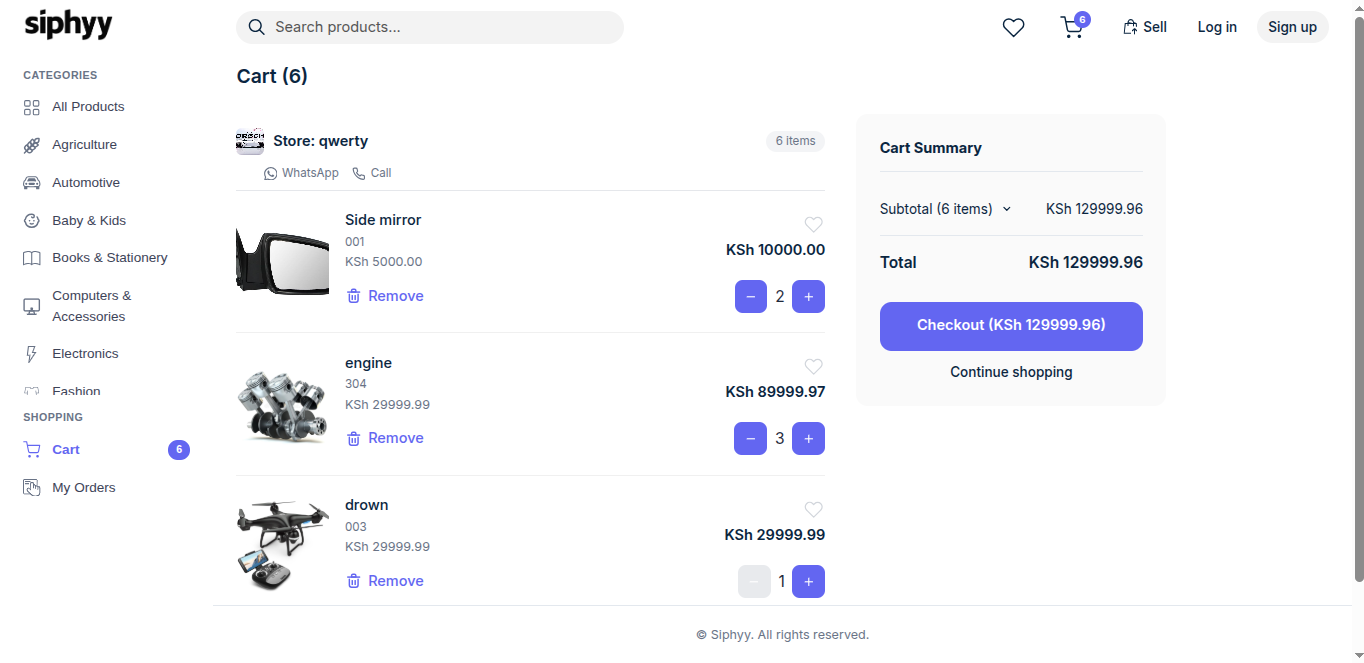Click KSh 10000.00 Side mirror price
1364x663 pixels.
[775, 250]
